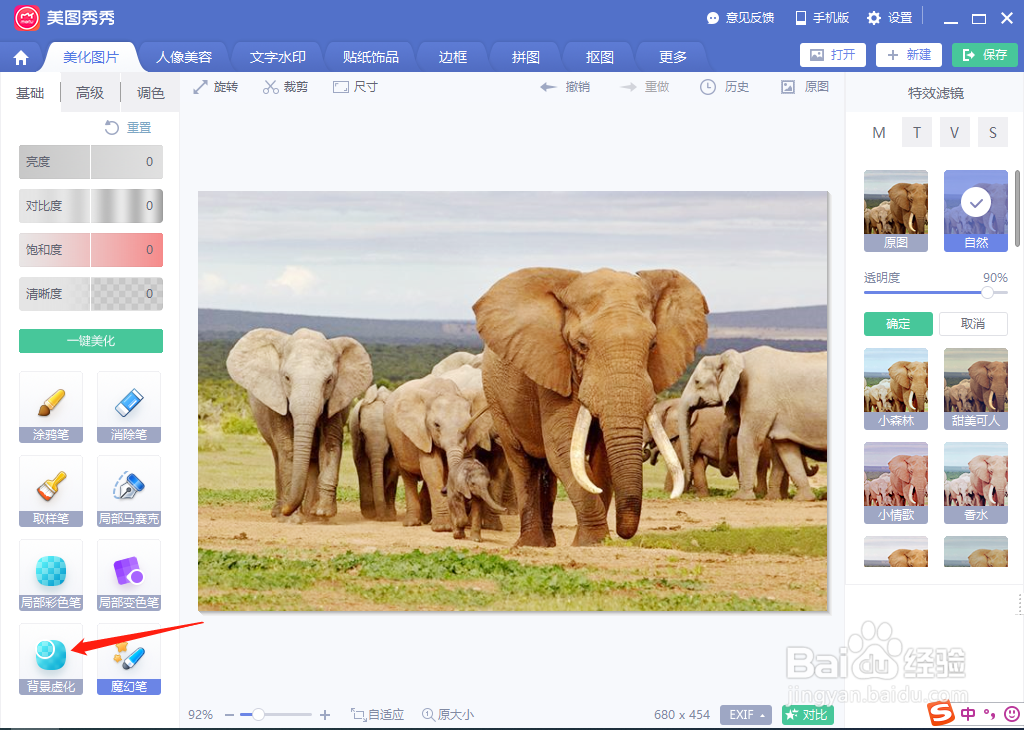Adjust the zoom level slider

tap(276, 715)
